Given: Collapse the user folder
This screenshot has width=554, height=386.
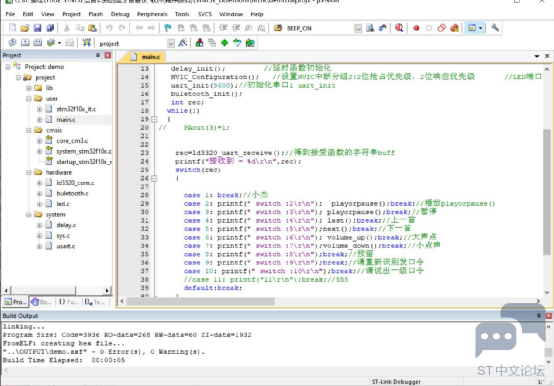Looking at the screenshot, I should click(x=29, y=99).
